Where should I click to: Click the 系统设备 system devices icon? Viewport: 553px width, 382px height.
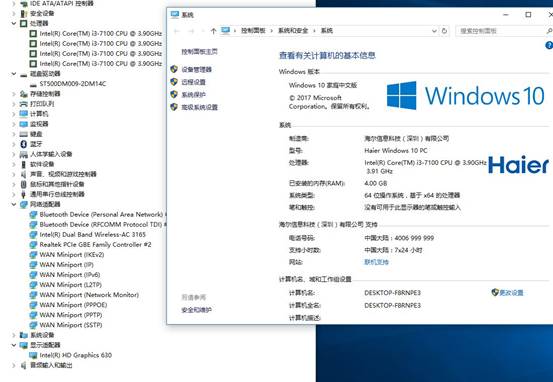tap(24, 335)
